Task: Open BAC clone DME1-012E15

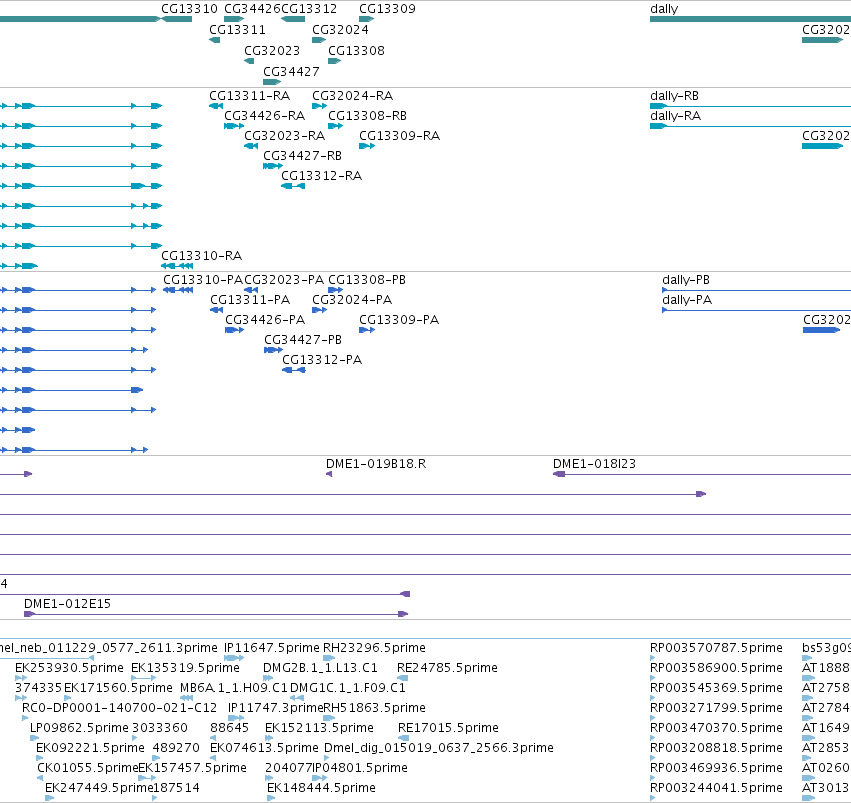Action: 67,604
